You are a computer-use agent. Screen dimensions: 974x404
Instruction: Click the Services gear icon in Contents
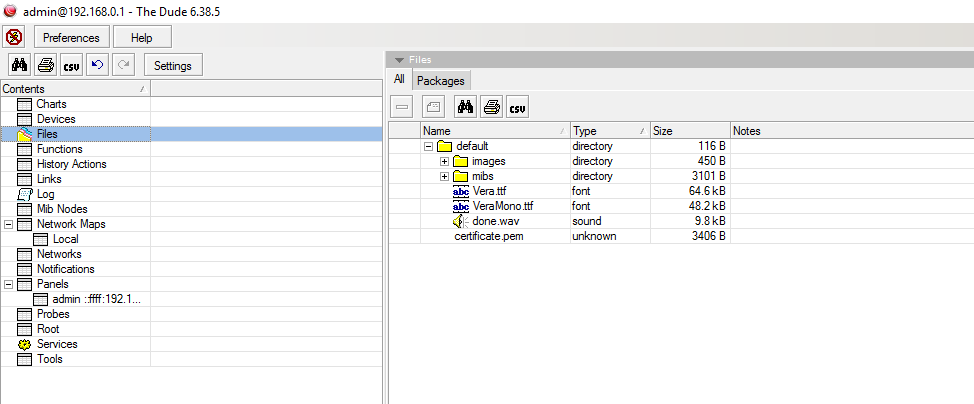25,344
